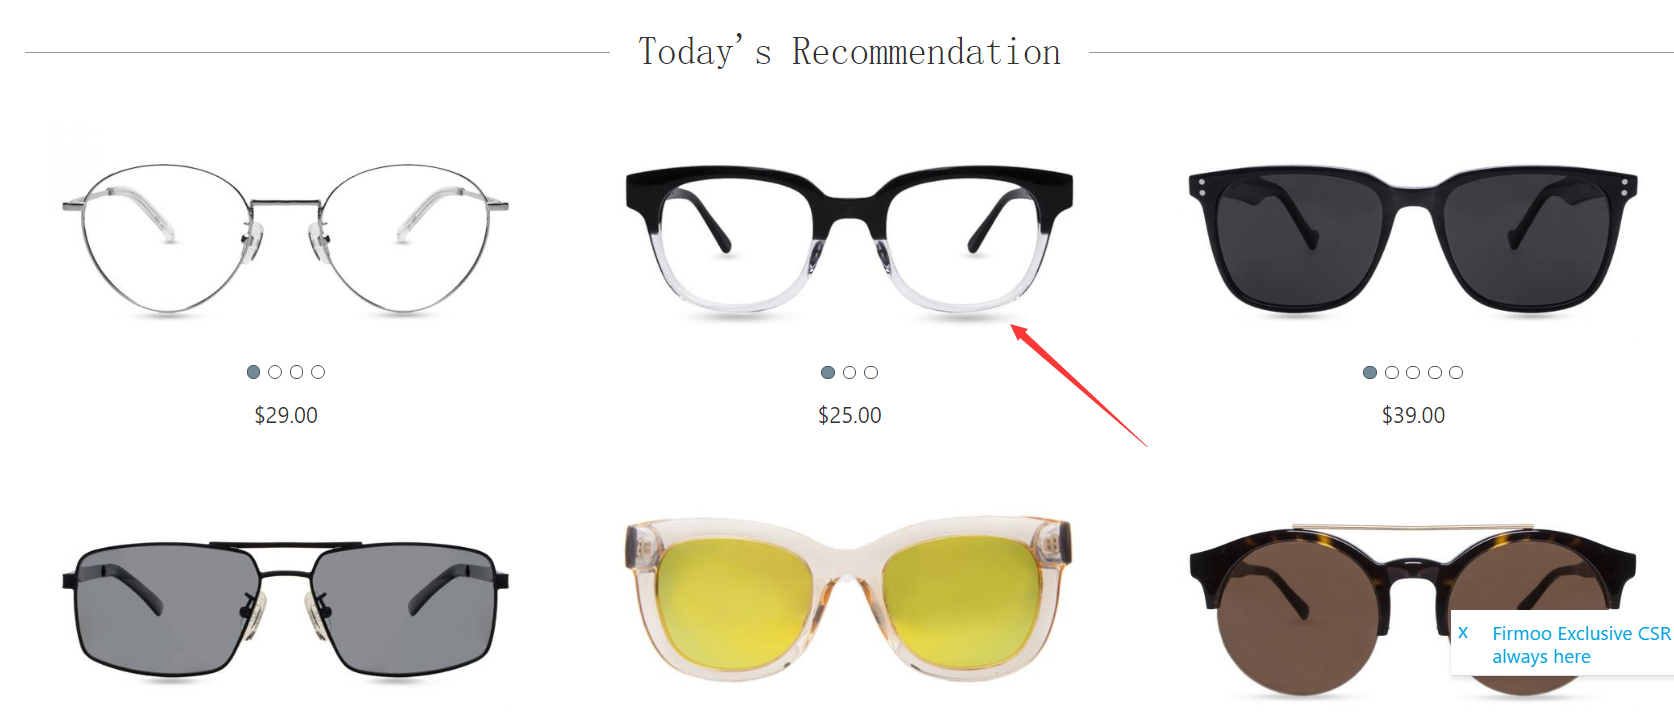The height and width of the screenshot is (718, 1674).
Task: Open the black and clear frame glasses
Action: point(849,240)
